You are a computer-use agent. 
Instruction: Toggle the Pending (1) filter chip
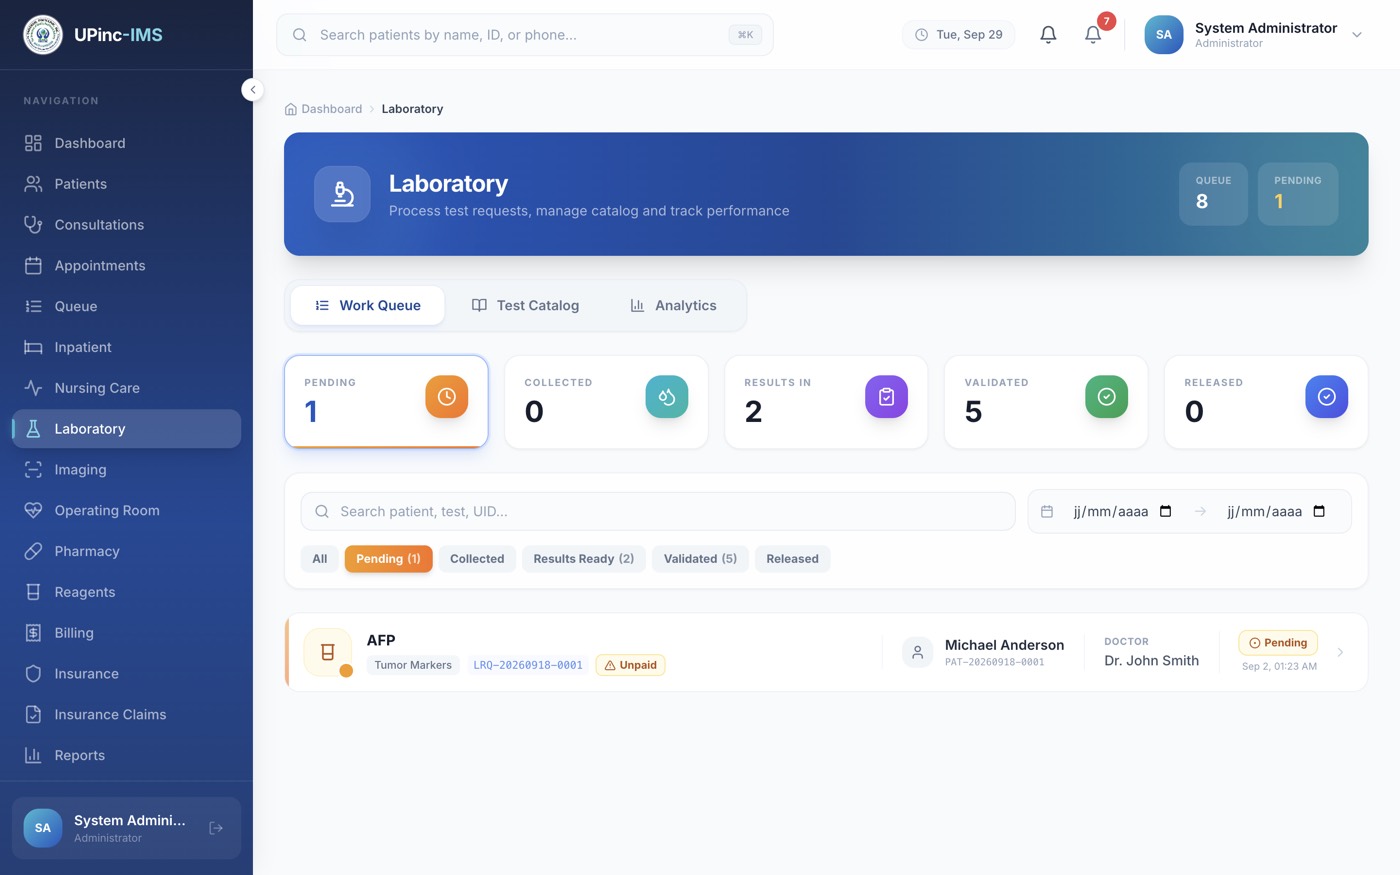(x=388, y=559)
